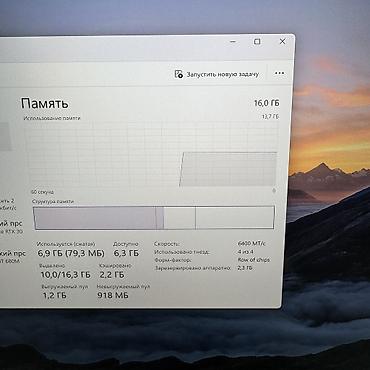Click the 13,7 ГБ graph maximum label

click(x=271, y=116)
